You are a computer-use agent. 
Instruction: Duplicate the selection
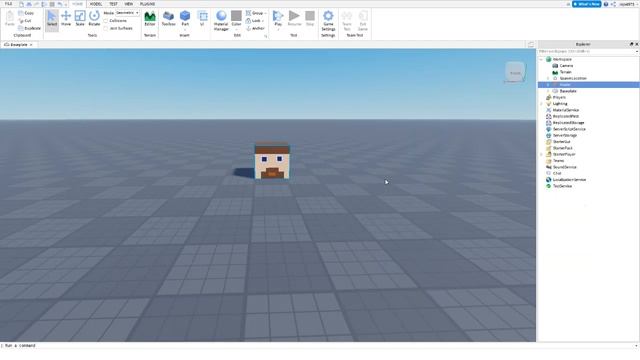(x=29, y=29)
